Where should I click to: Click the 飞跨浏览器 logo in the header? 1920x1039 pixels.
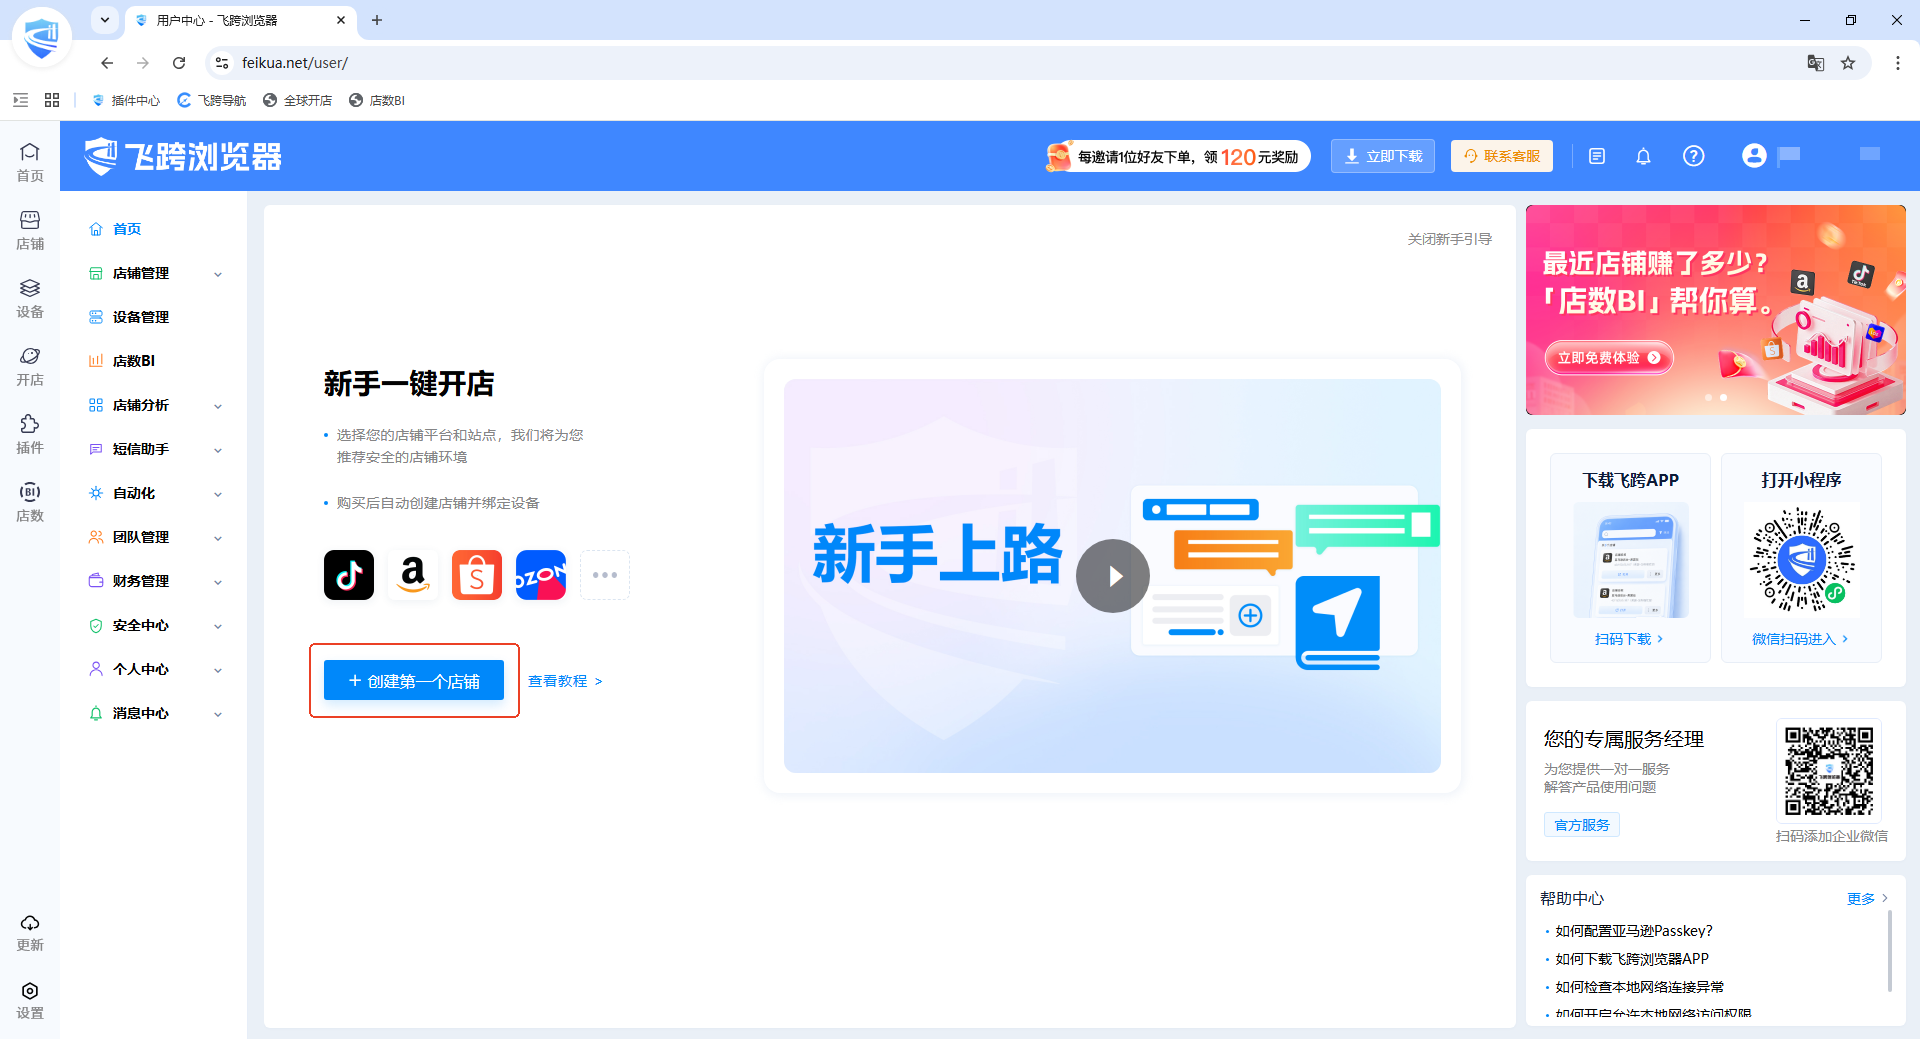tap(183, 156)
